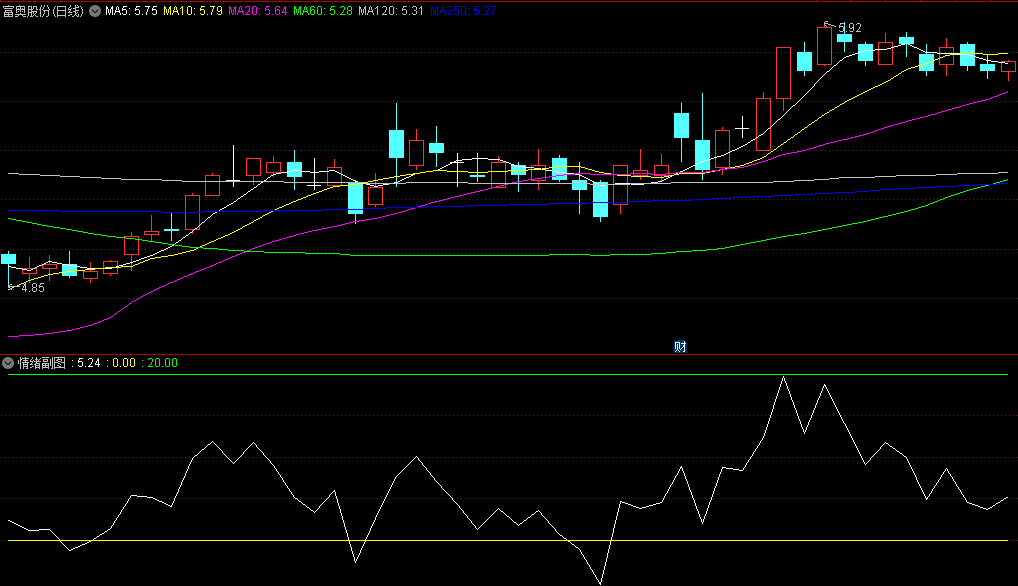The width and height of the screenshot is (1018, 586).
Task: Click the lowest trough of the sentiment line
Action: click(601, 582)
